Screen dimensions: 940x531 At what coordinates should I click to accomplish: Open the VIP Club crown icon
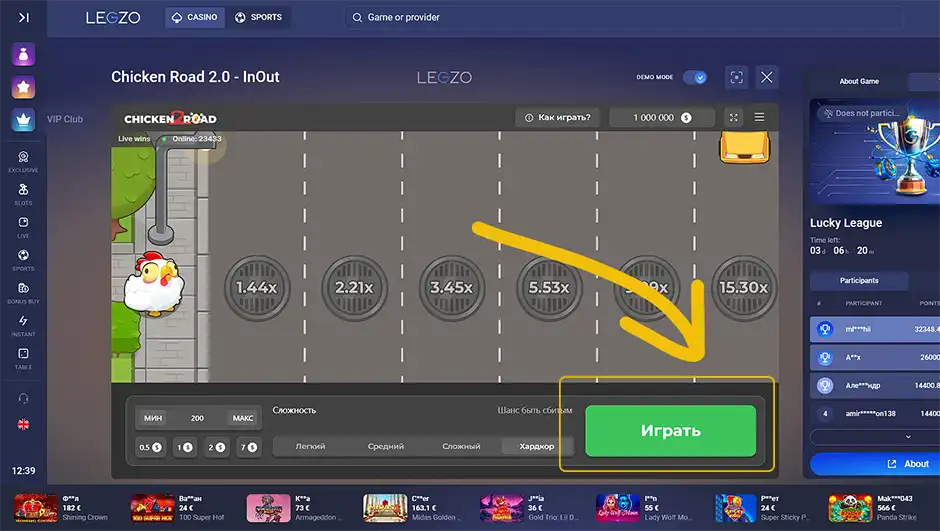click(23, 120)
